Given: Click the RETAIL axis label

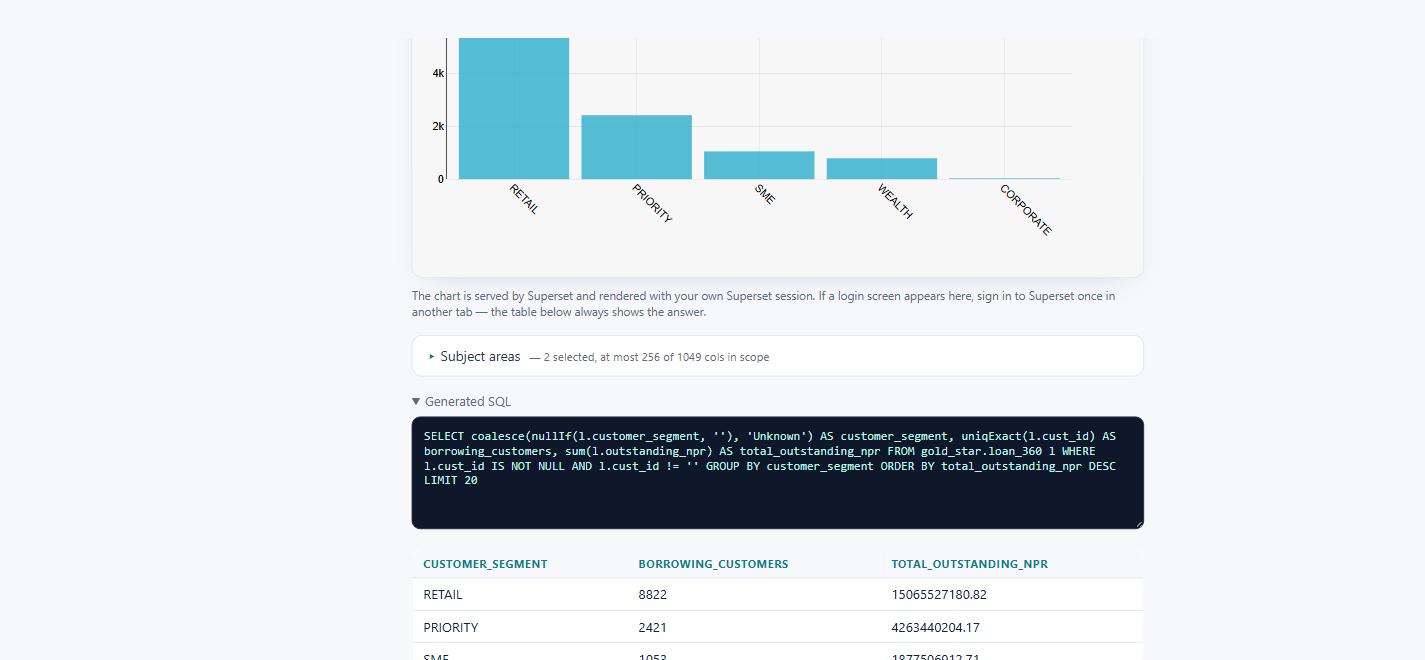Looking at the screenshot, I should point(524,199).
